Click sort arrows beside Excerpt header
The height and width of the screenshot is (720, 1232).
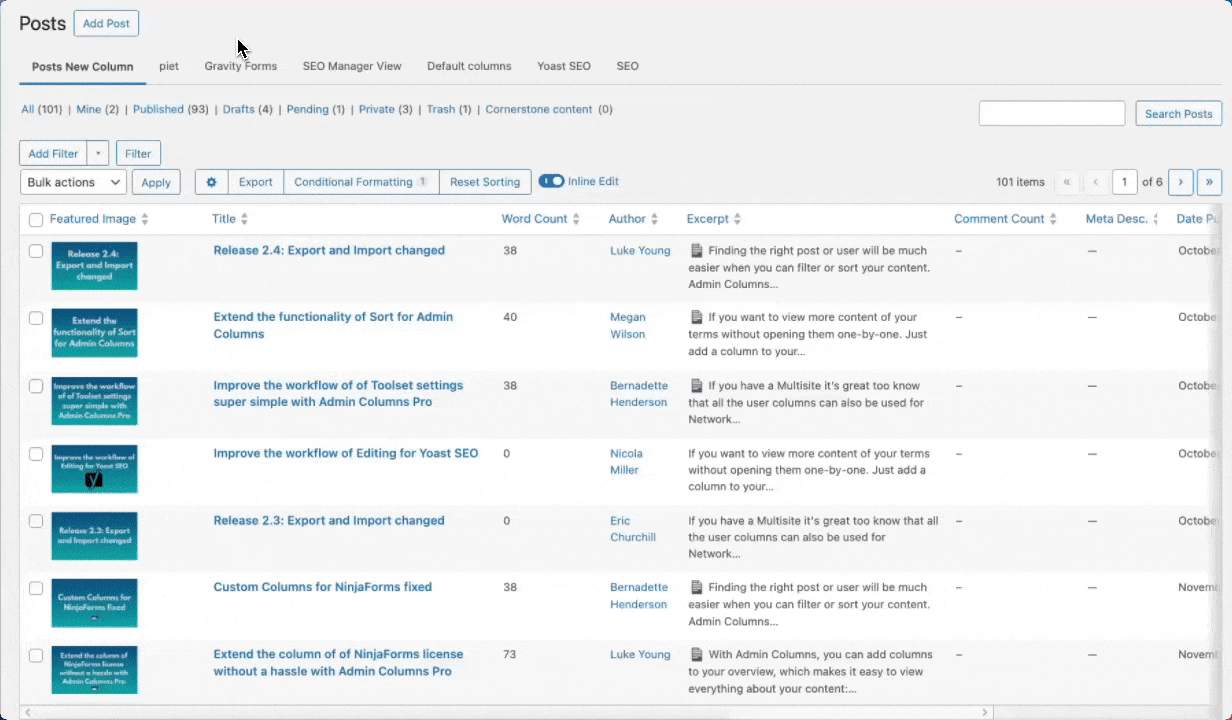coord(737,219)
